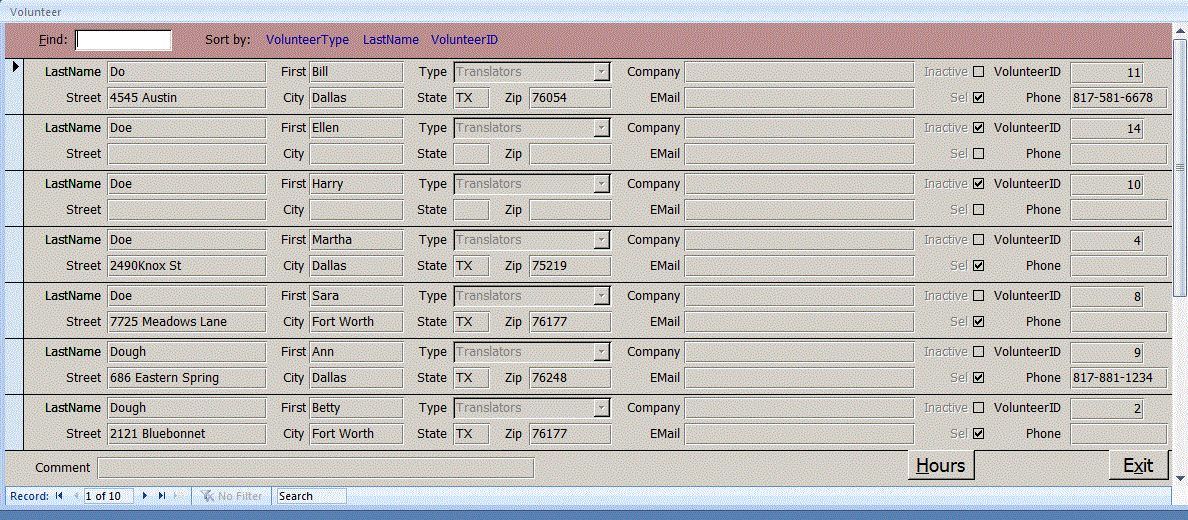Open Type dropdown for Ellen Doe
The height and width of the screenshot is (520, 1188).
(x=602, y=128)
